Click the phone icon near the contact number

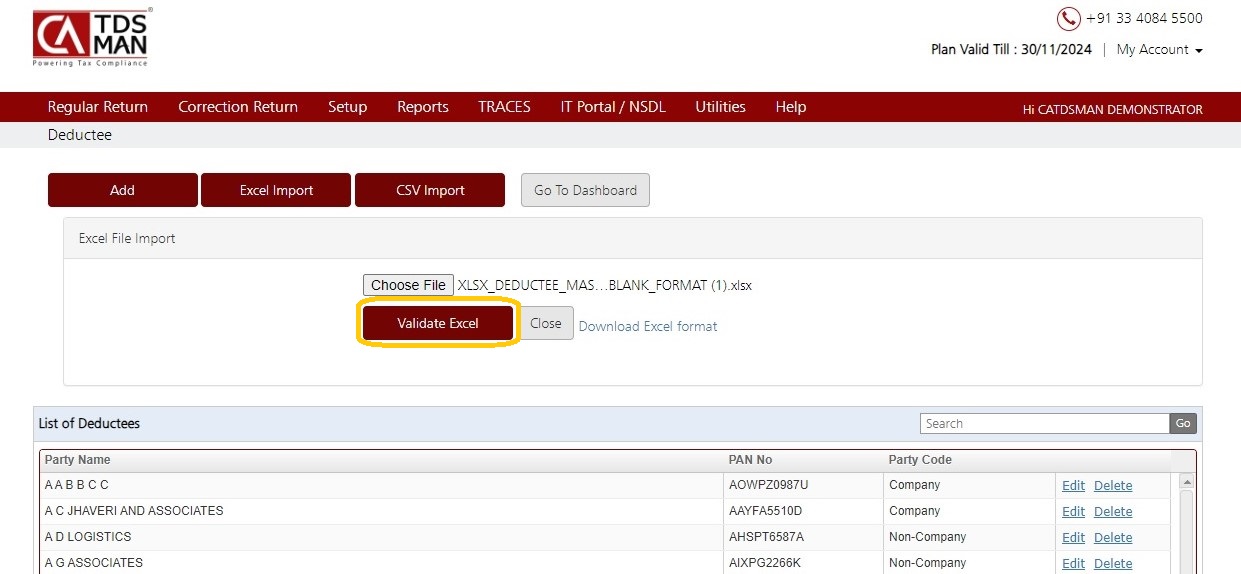click(1068, 19)
